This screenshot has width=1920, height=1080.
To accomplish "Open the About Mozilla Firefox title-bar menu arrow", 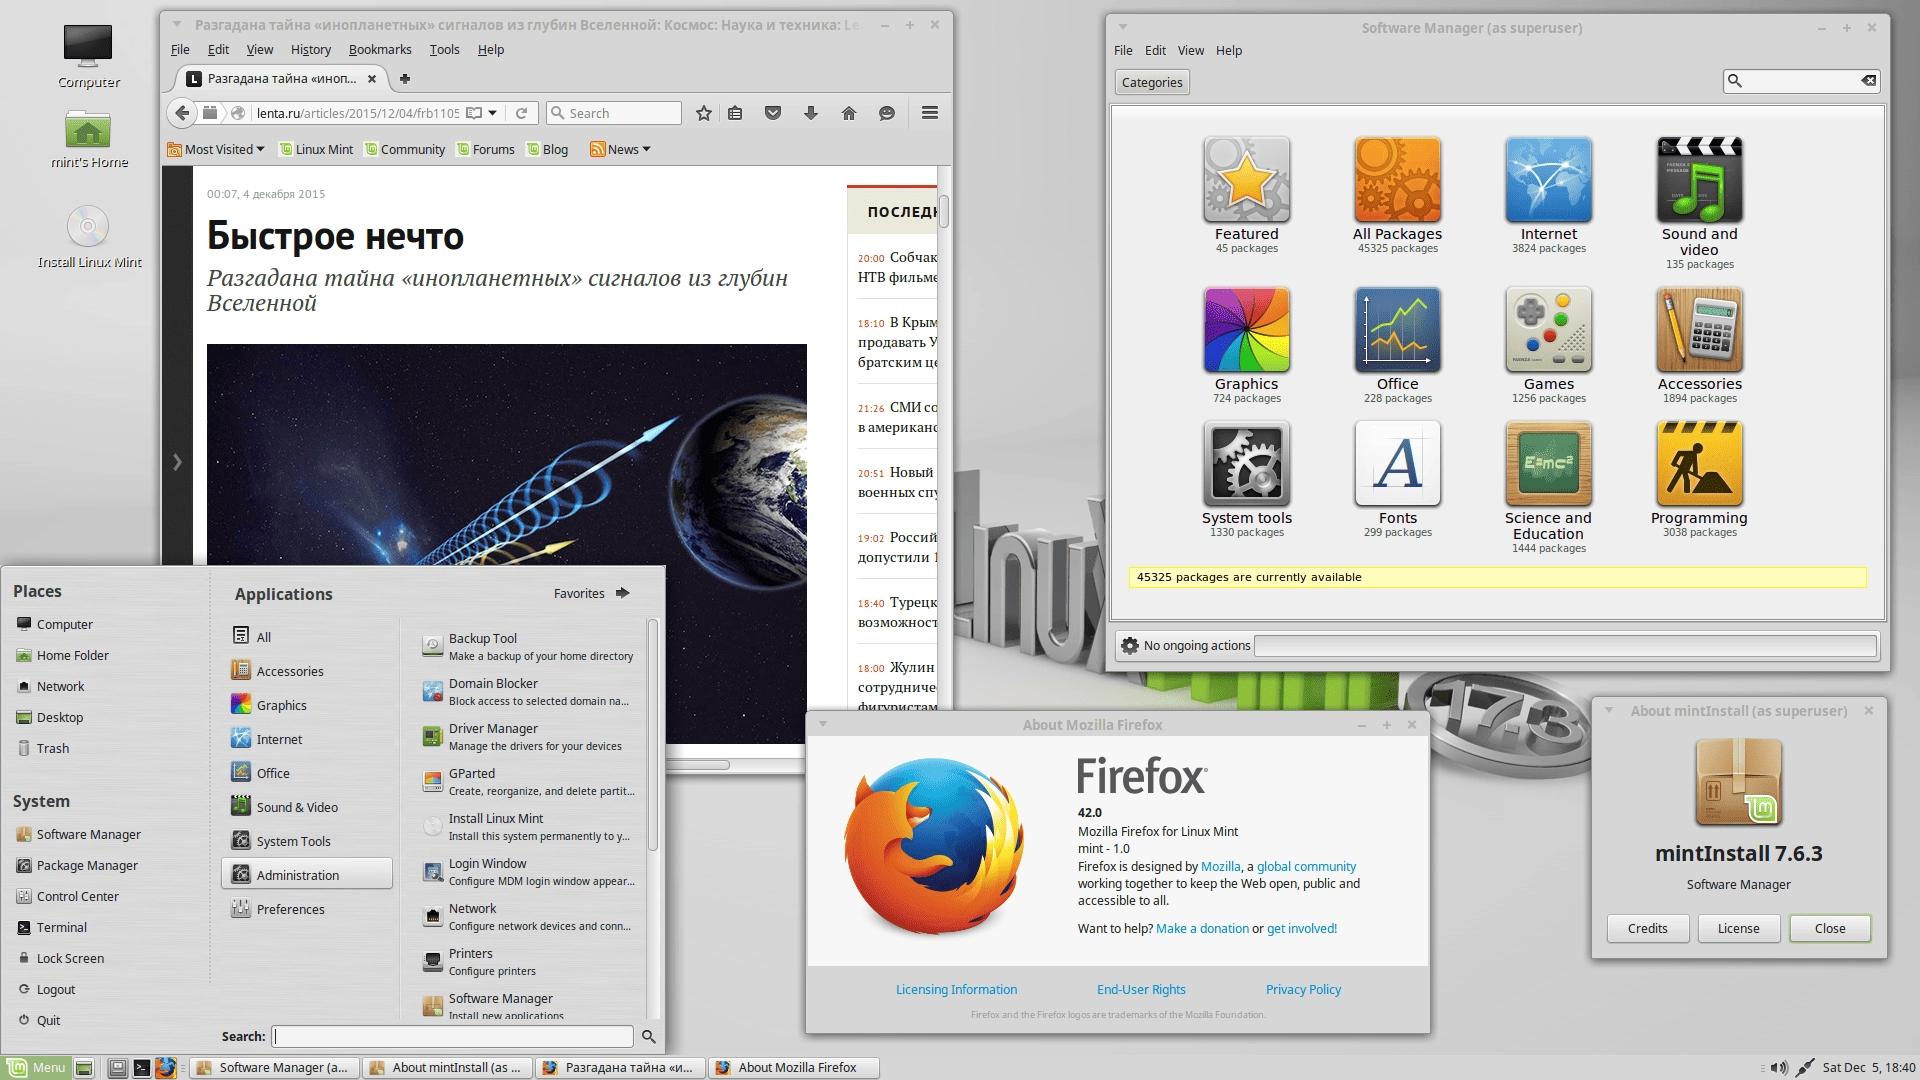I will point(823,724).
